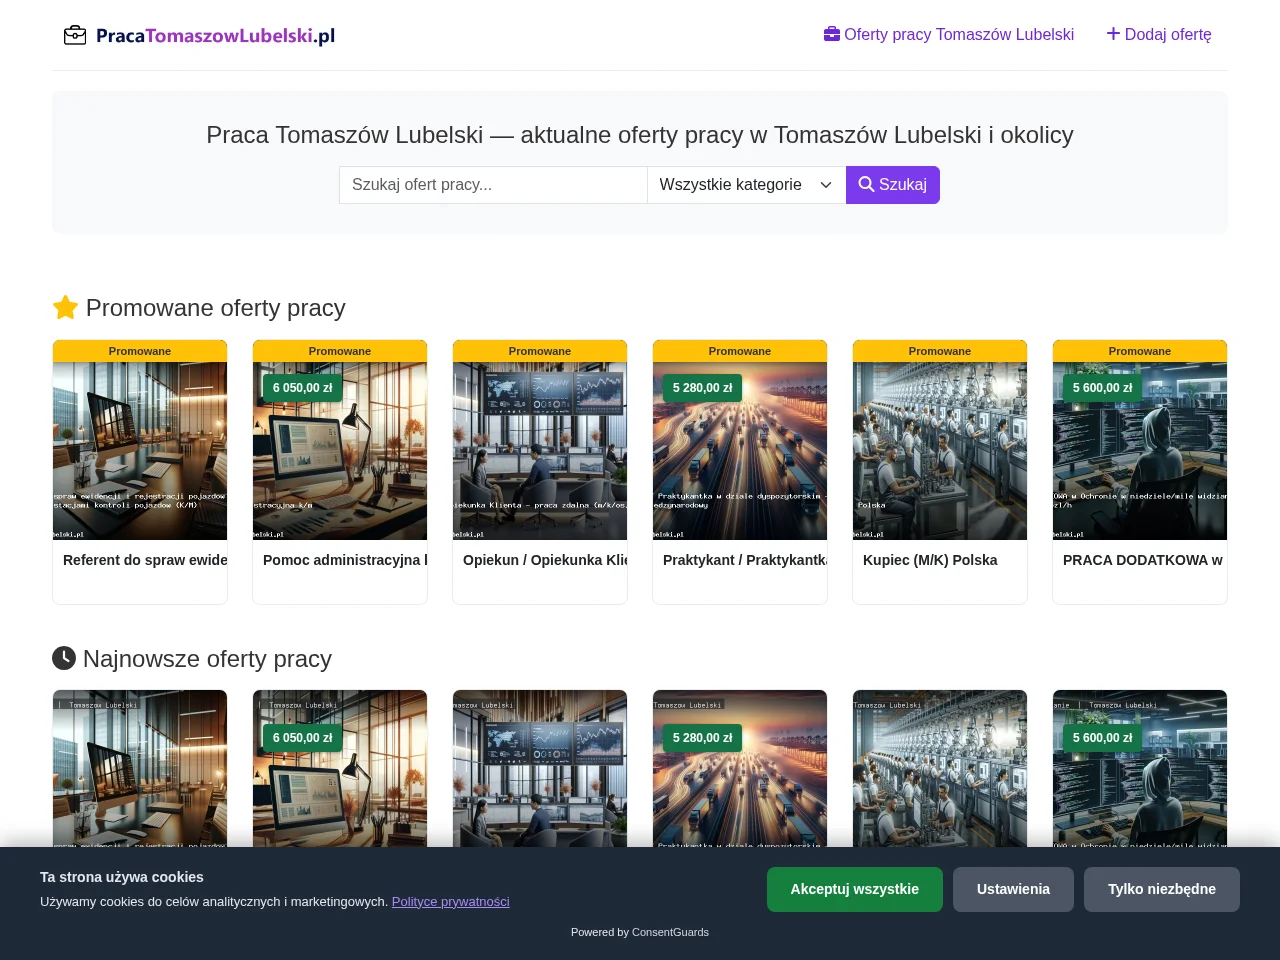The height and width of the screenshot is (960, 1280).
Task: Click 5 280,00 zł badge in promoted offers
Action: pos(703,388)
